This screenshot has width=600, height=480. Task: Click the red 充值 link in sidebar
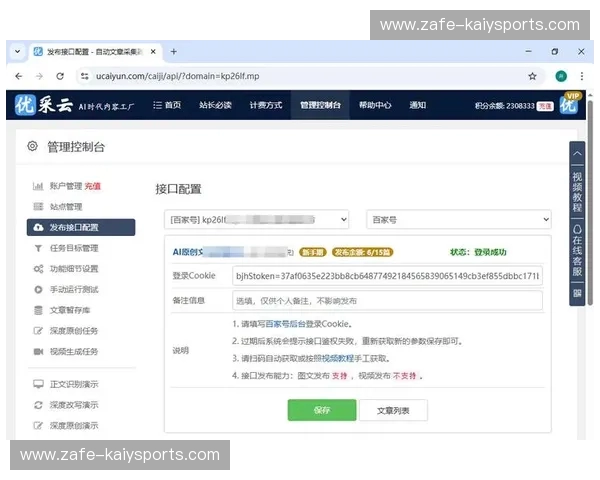click(x=93, y=186)
